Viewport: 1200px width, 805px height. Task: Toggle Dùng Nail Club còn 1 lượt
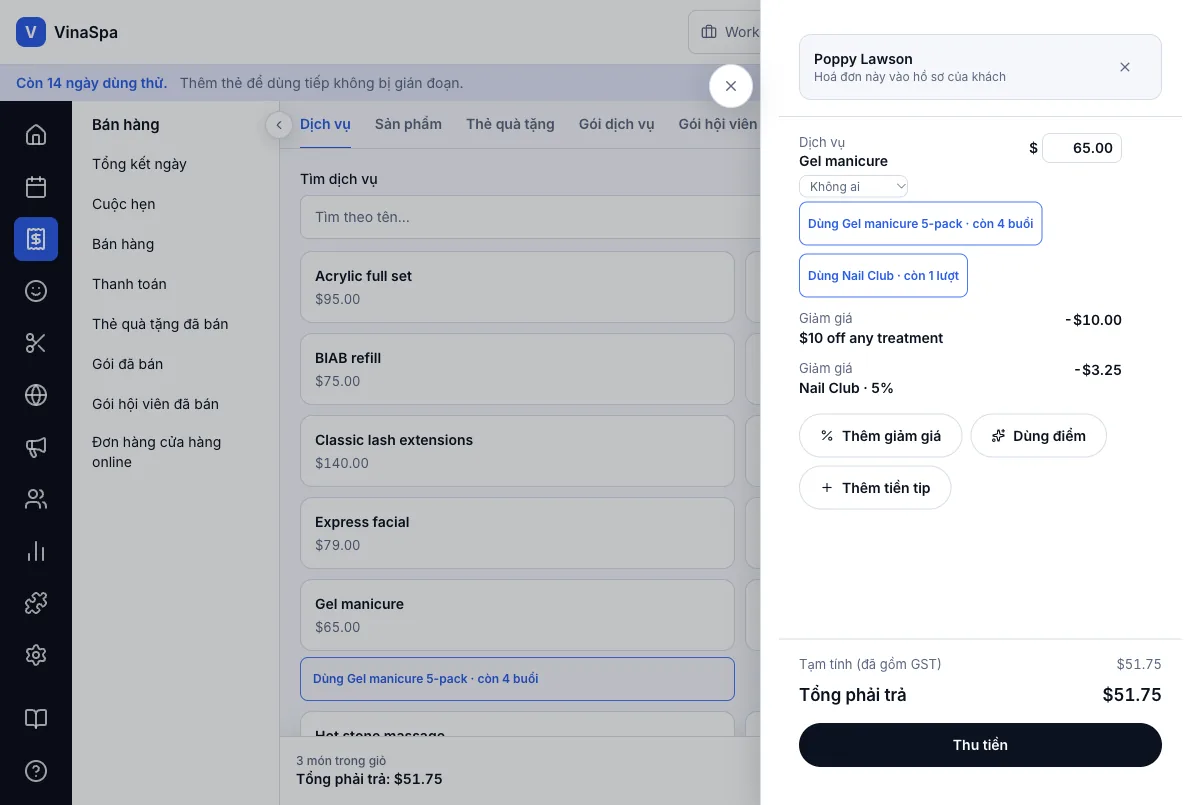(x=883, y=275)
